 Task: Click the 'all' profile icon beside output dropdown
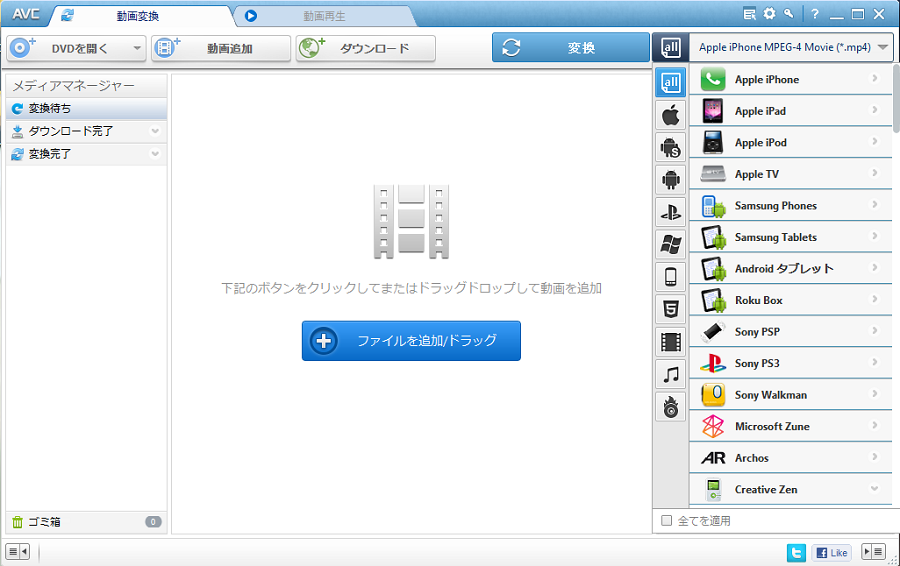click(x=670, y=48)
